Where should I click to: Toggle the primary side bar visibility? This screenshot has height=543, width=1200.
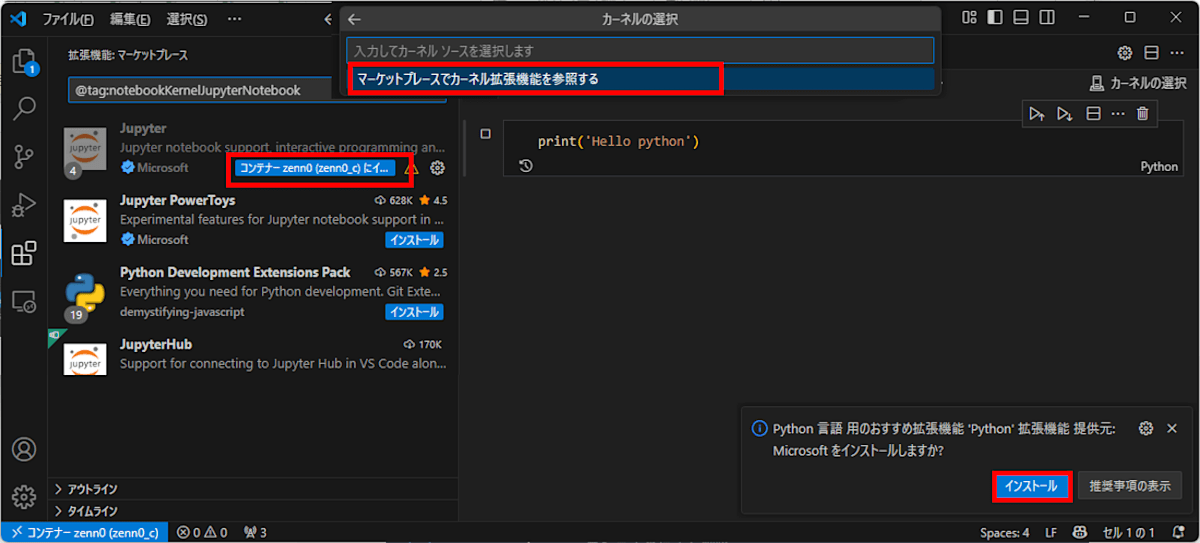[x=993, y=18]
